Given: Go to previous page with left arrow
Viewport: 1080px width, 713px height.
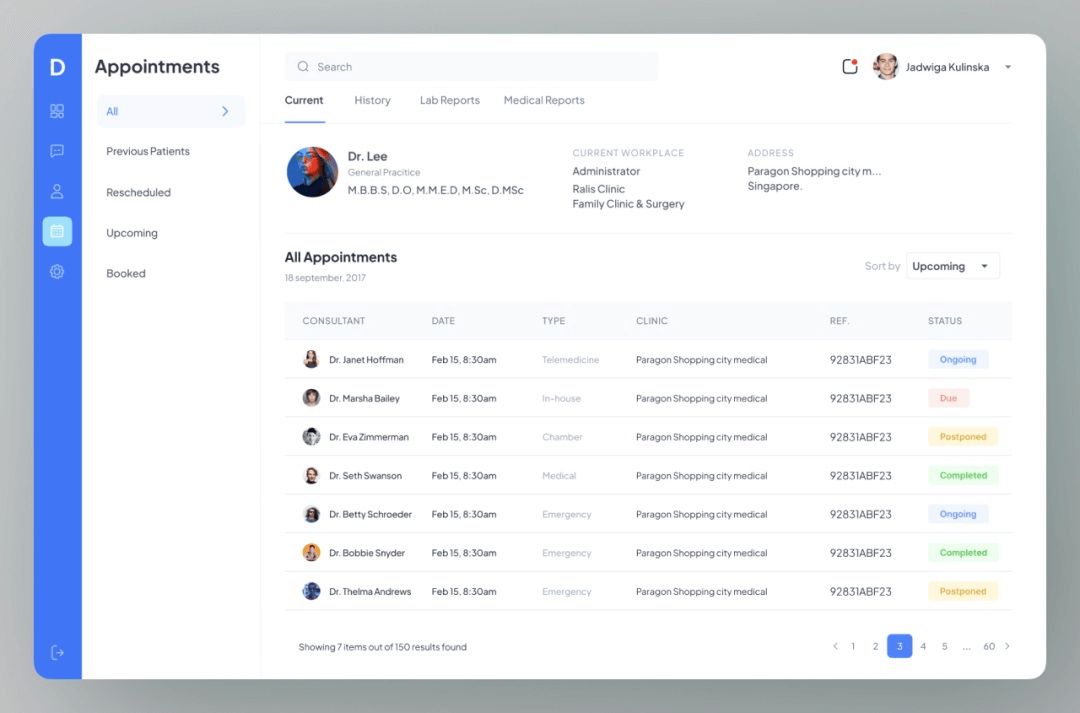Looking at the screenshot, I should coord(835,646).
